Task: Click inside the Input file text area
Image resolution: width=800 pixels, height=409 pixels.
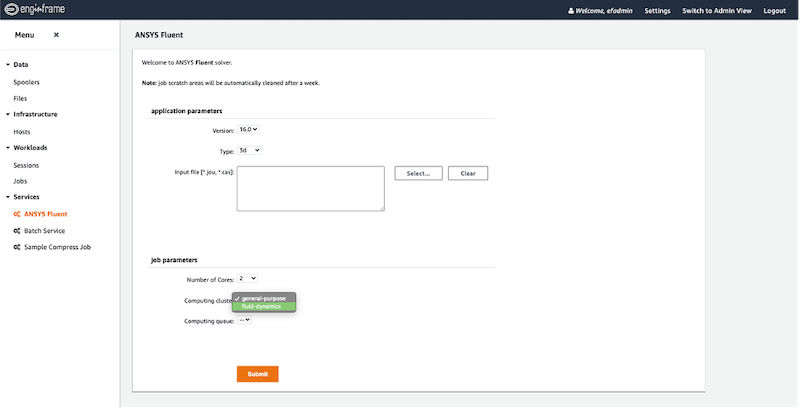Action: point(311,189)
